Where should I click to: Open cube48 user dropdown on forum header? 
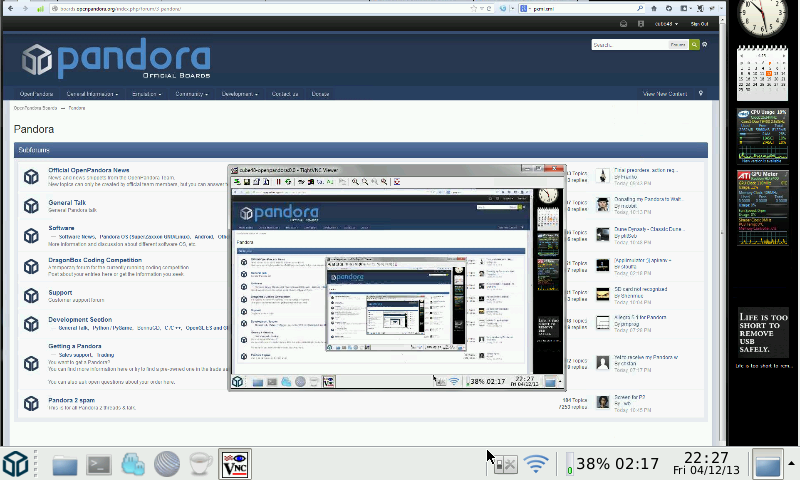pos(666,24)
